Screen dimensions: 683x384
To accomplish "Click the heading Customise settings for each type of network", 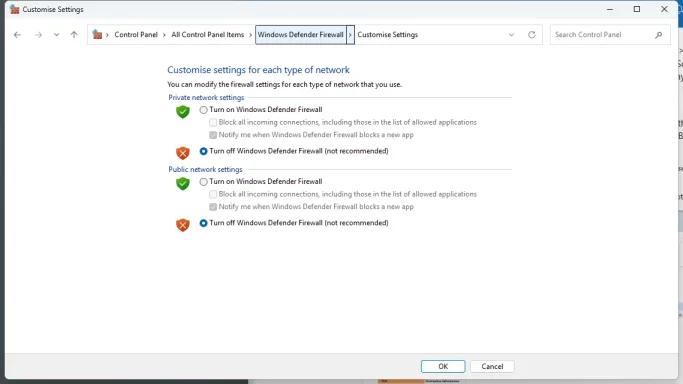I will [258, 70].
